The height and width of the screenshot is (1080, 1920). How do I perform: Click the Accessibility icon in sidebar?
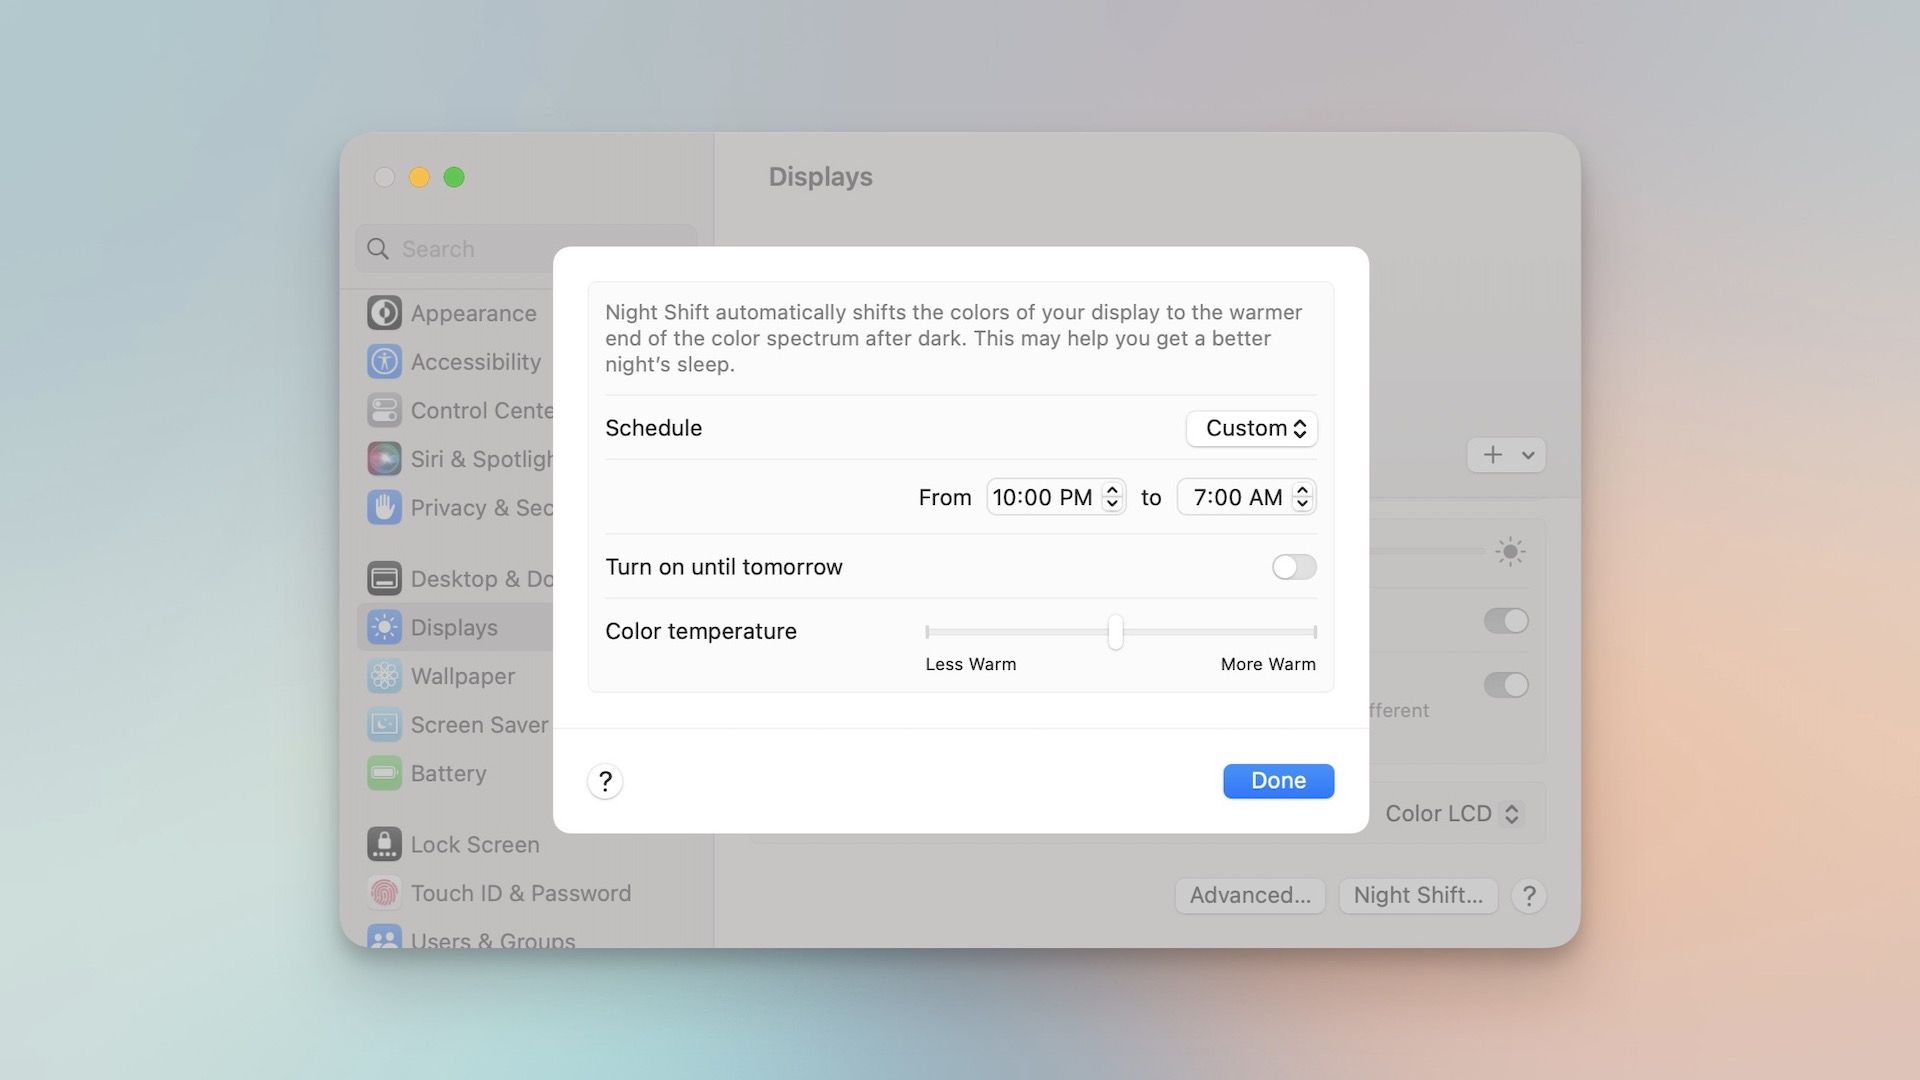pyautogui.click(x=384, y=361)
